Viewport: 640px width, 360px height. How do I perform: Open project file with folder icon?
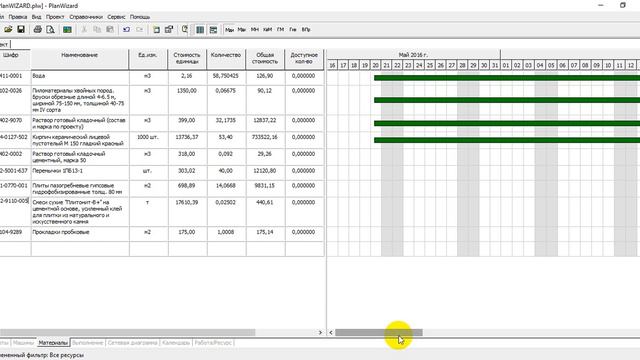(x=8, y=29)
